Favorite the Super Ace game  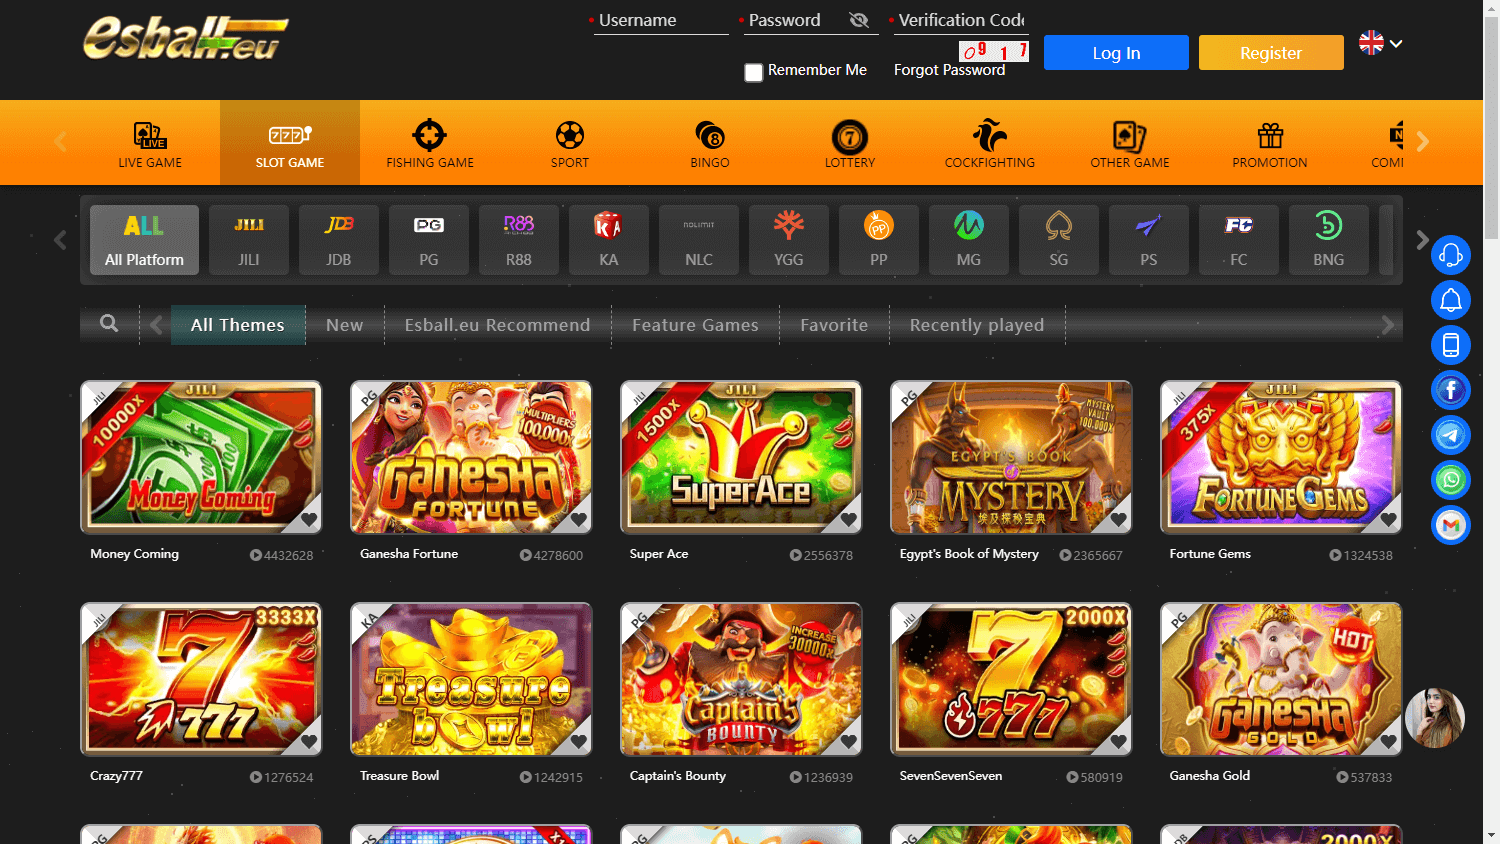849,519
